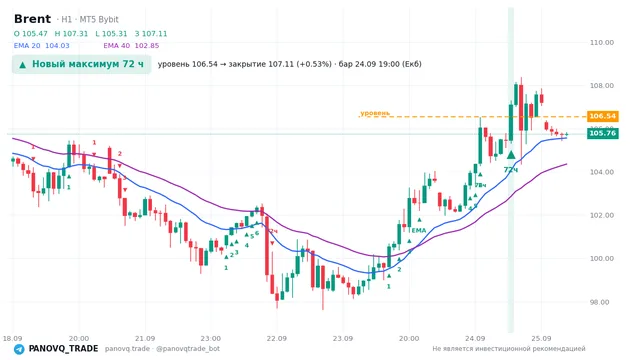640x360 pixels.
Task: Click the 108.00 price axis label
Action: pos(602,86)
